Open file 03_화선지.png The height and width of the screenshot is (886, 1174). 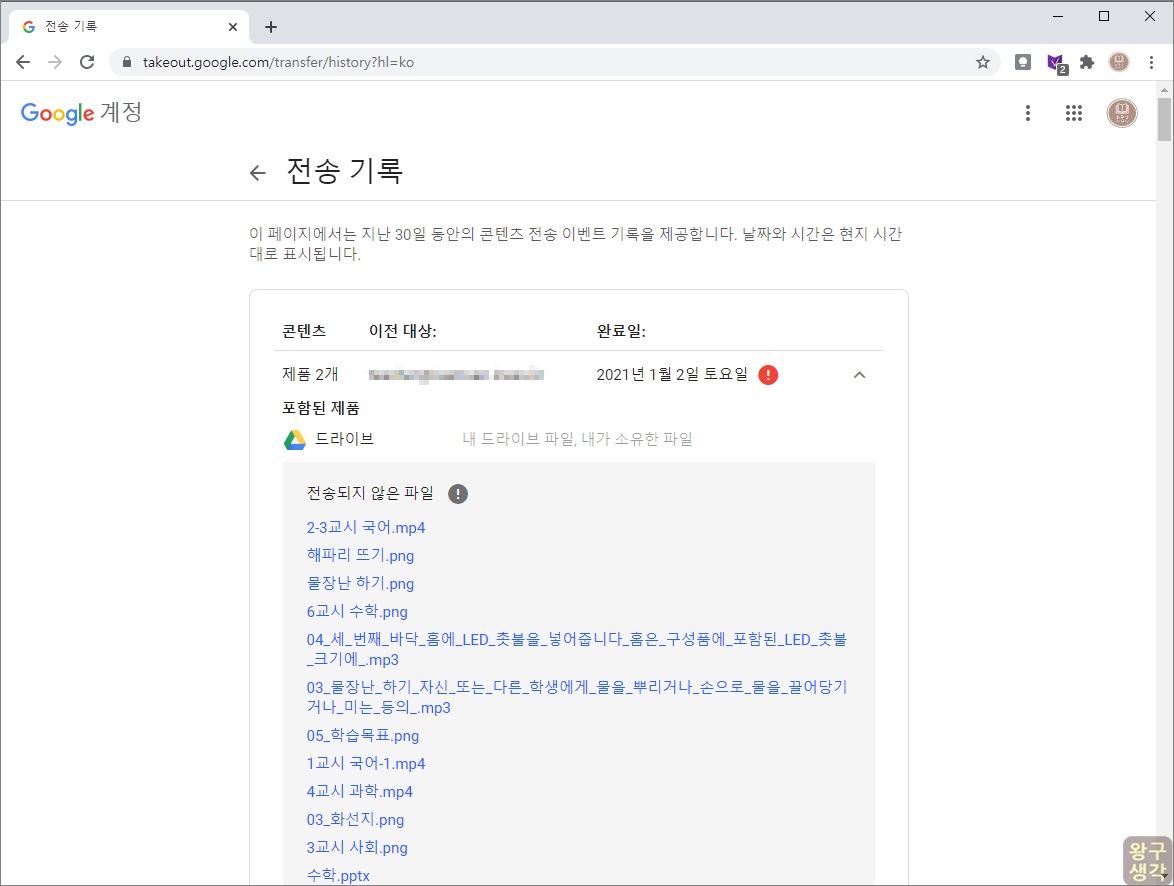(x=355, y=819)
